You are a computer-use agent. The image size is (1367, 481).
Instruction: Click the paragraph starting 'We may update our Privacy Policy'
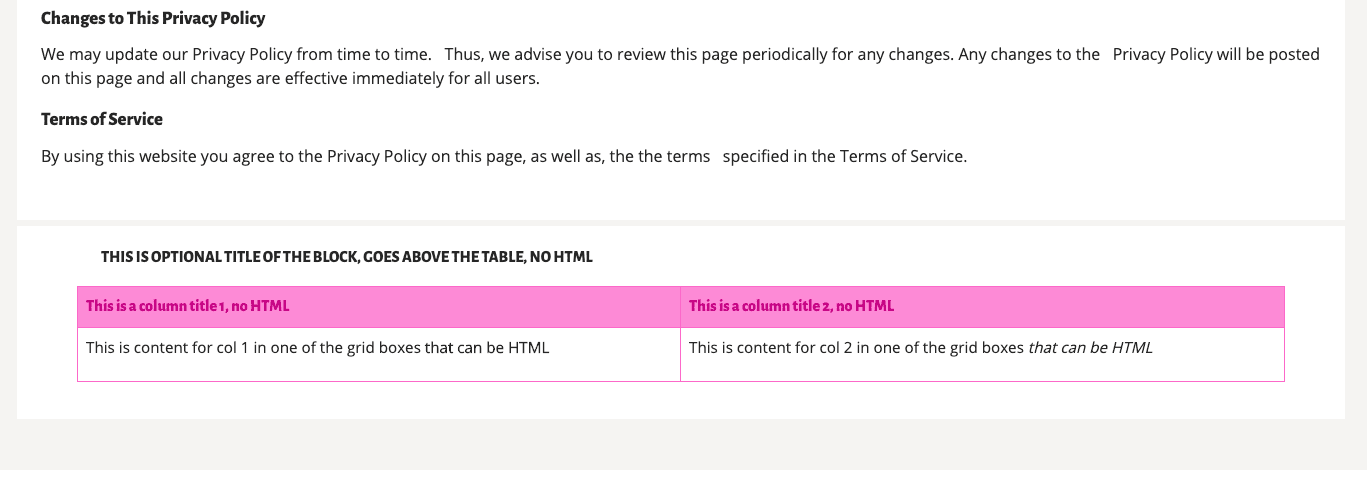[x=680, y=66]
